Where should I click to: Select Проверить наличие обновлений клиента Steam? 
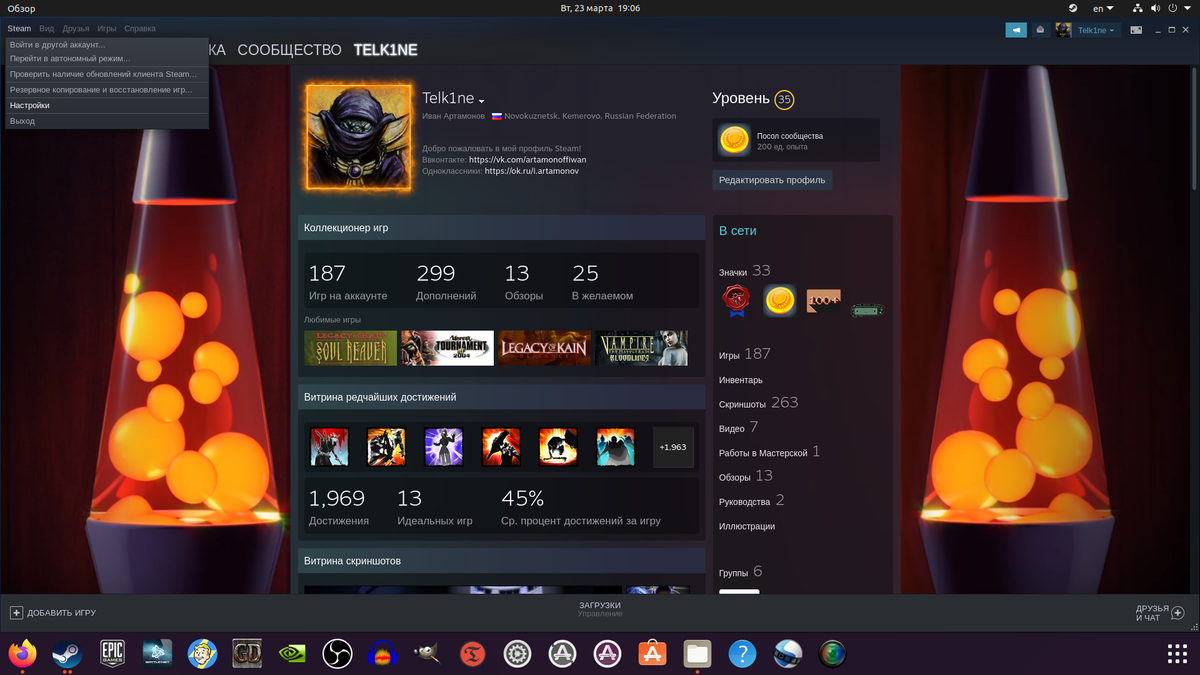click(107, 74)
